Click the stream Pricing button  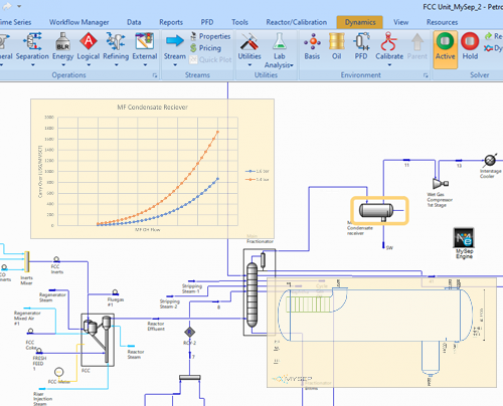tap(206, 48)
